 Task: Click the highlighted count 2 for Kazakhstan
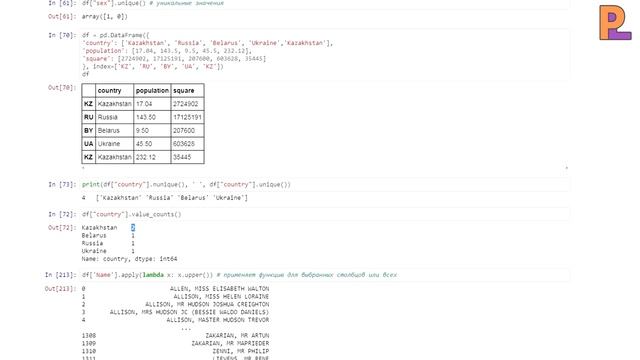(133, 228)
